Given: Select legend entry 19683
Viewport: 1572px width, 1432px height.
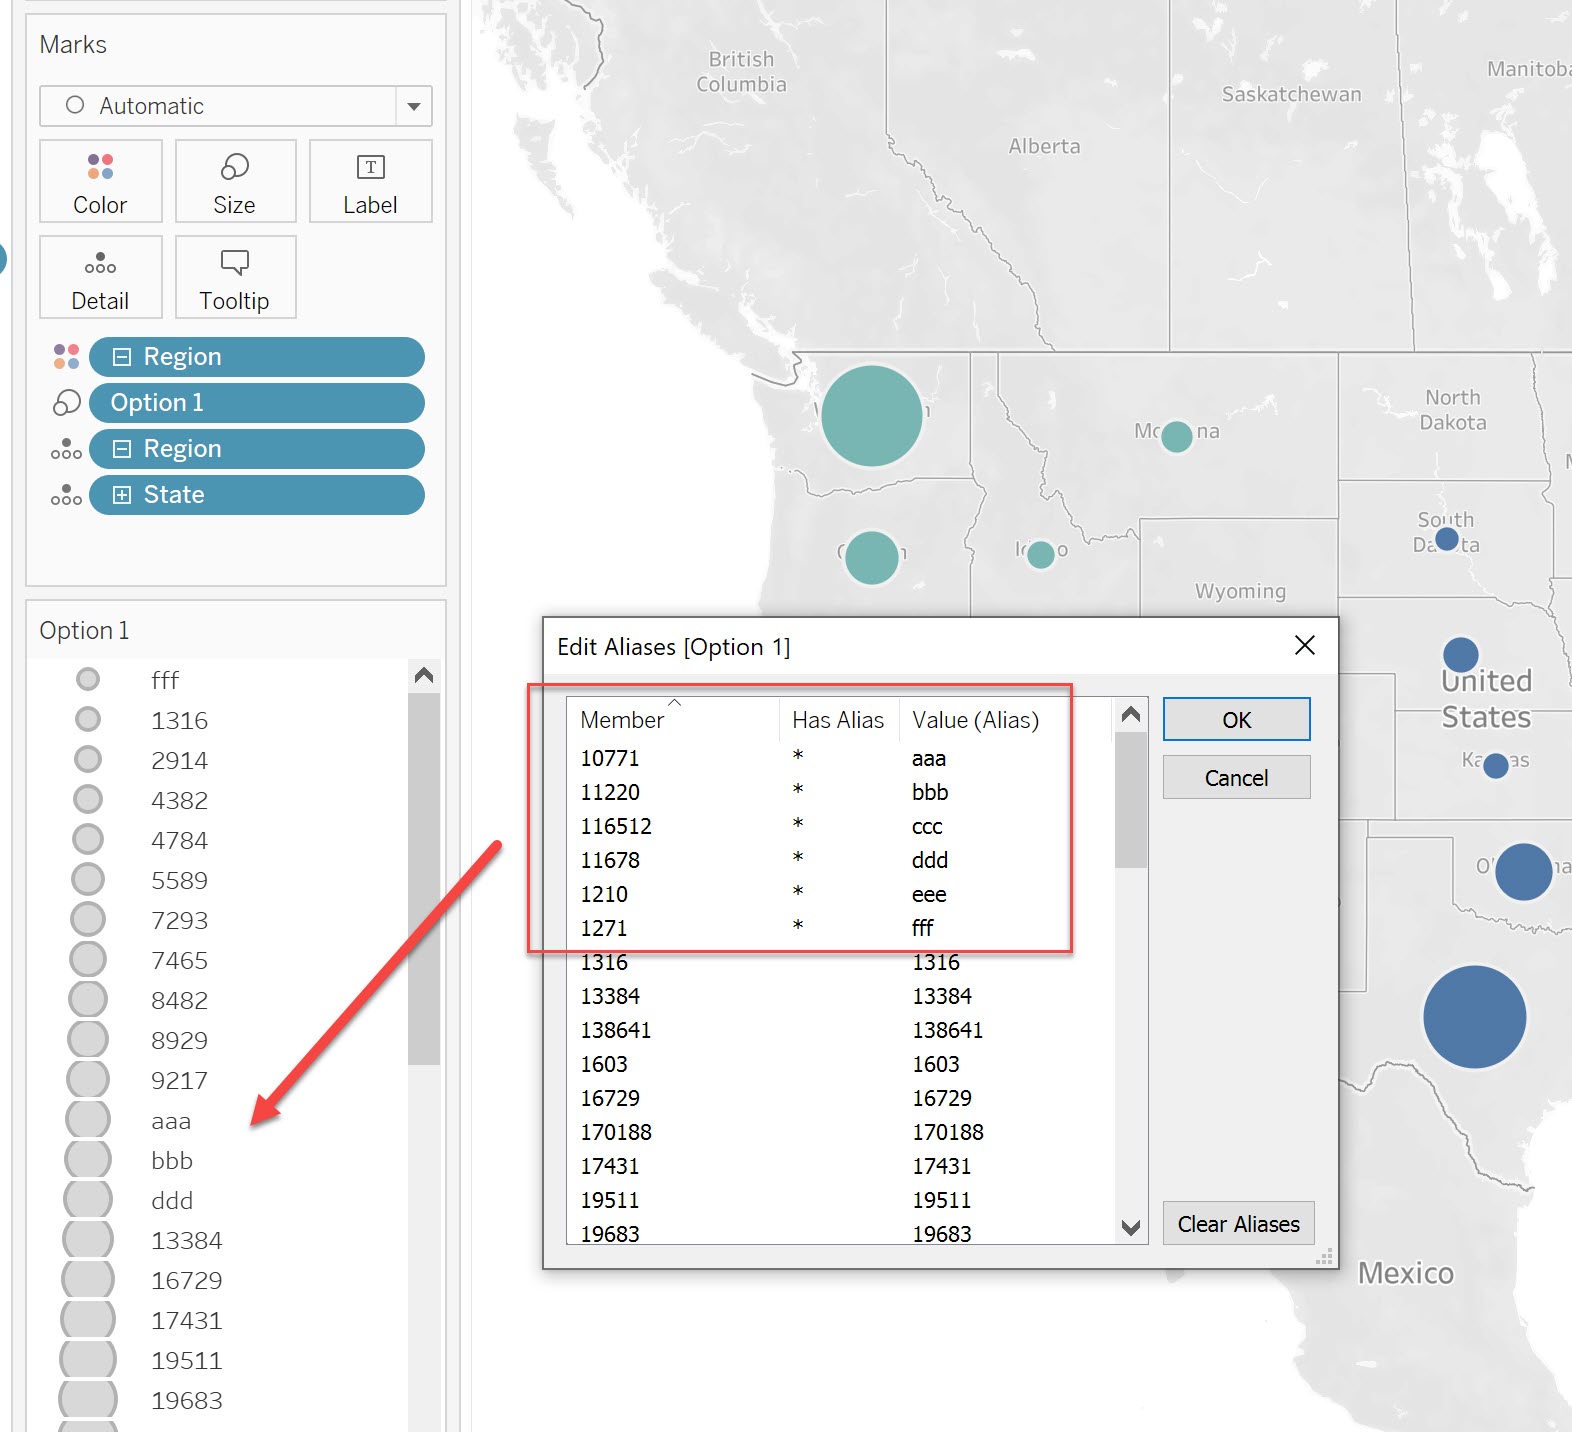Looking at the screenshot, I should (x=187, y=1400).
